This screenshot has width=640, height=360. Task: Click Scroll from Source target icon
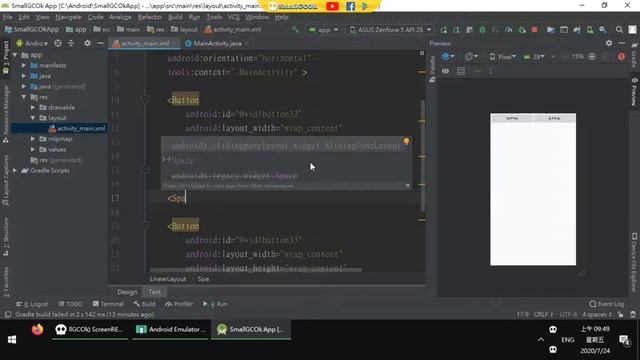coord(58,43)
